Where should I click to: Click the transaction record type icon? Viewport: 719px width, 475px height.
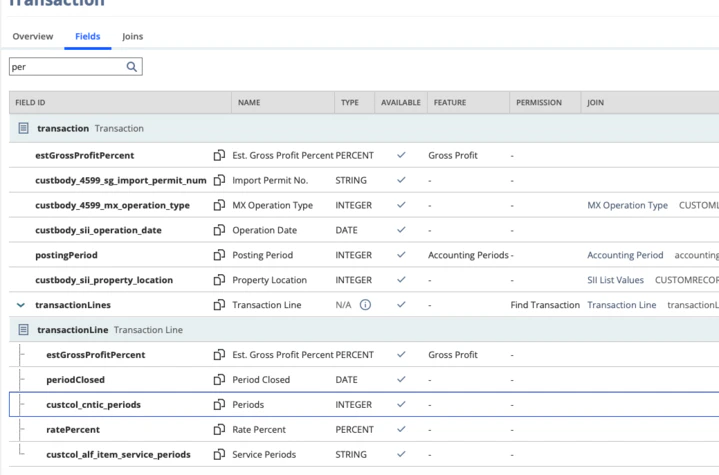click(23, 128)
